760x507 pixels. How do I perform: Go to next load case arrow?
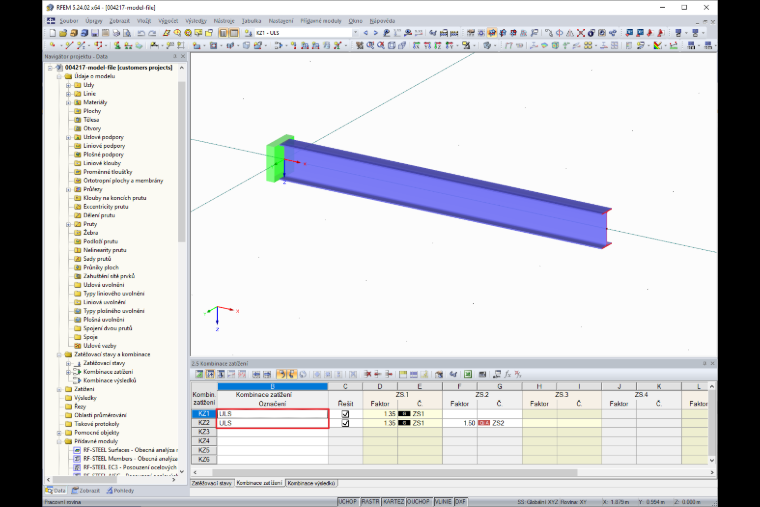pos(376,33)
